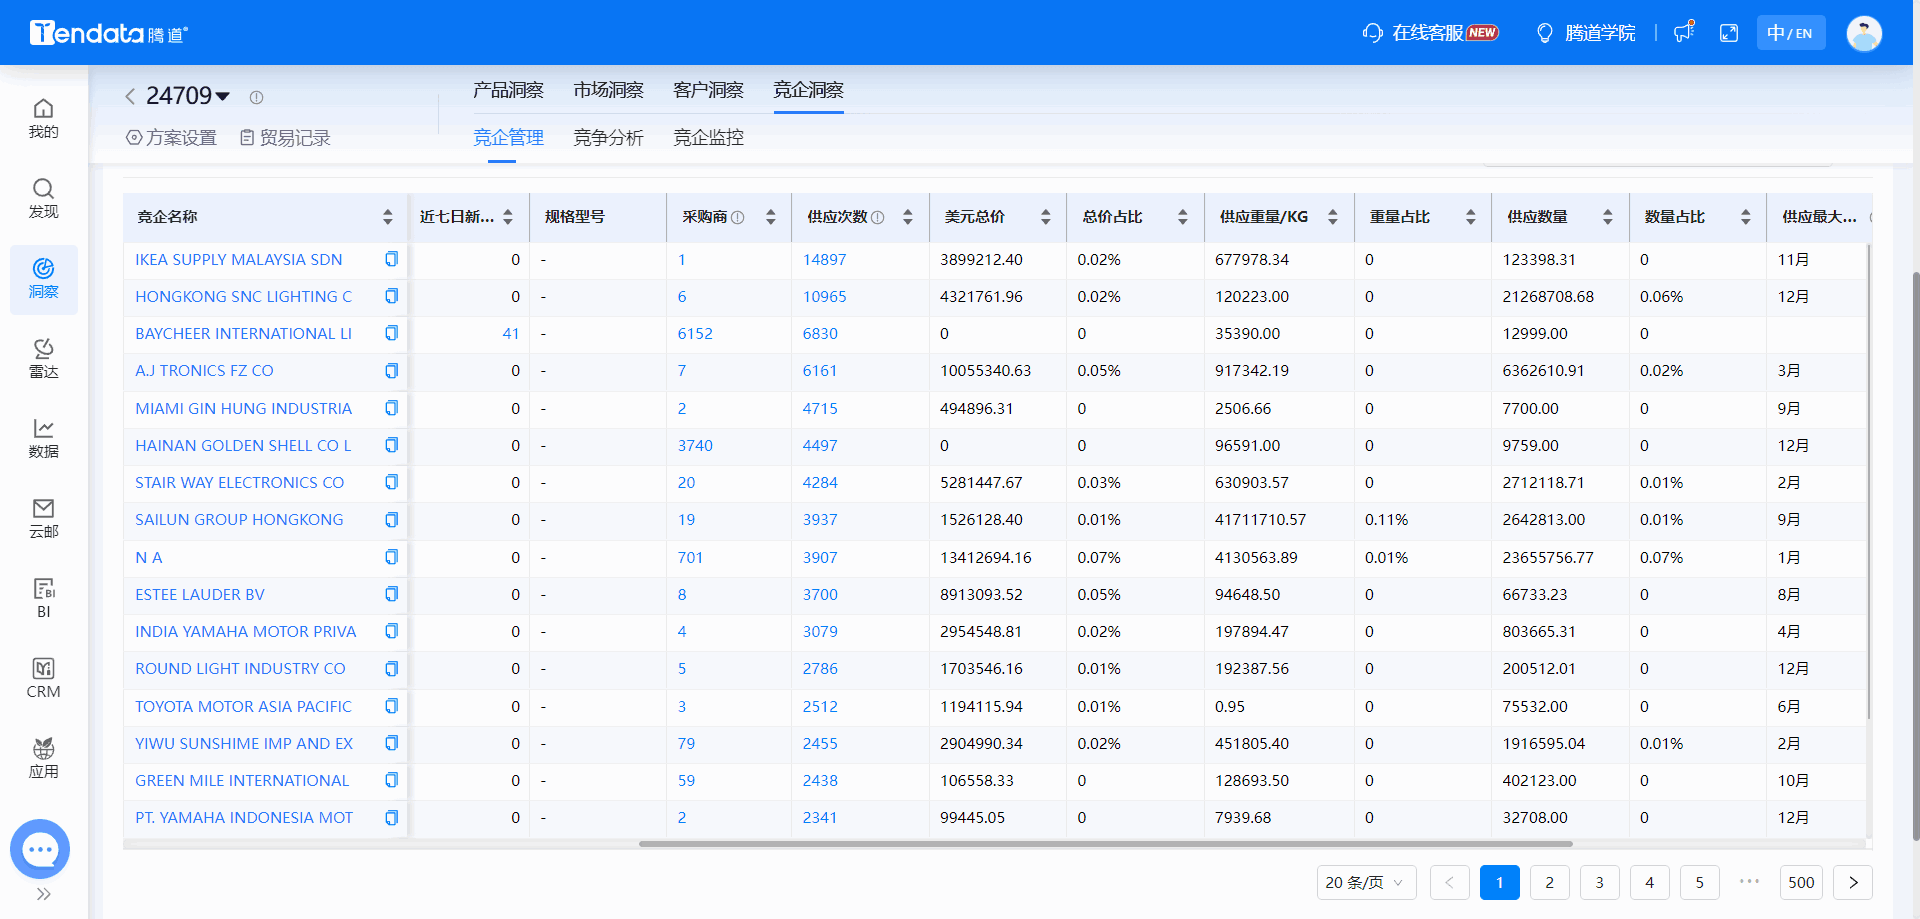Image resolution: width=1920 pixels, height=919 pixels.
Task: Switch to the 竞争分析 sub-tab
Action: coord(608,137)
